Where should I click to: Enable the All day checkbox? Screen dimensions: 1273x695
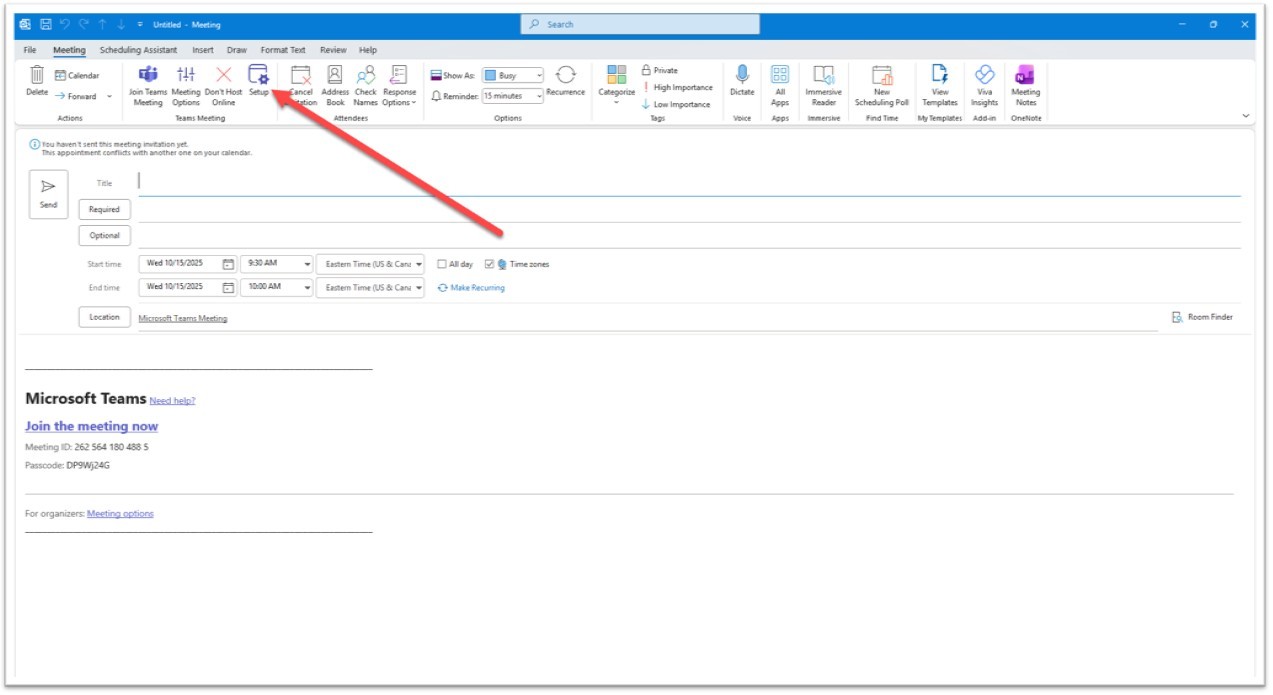click(442, 264)
